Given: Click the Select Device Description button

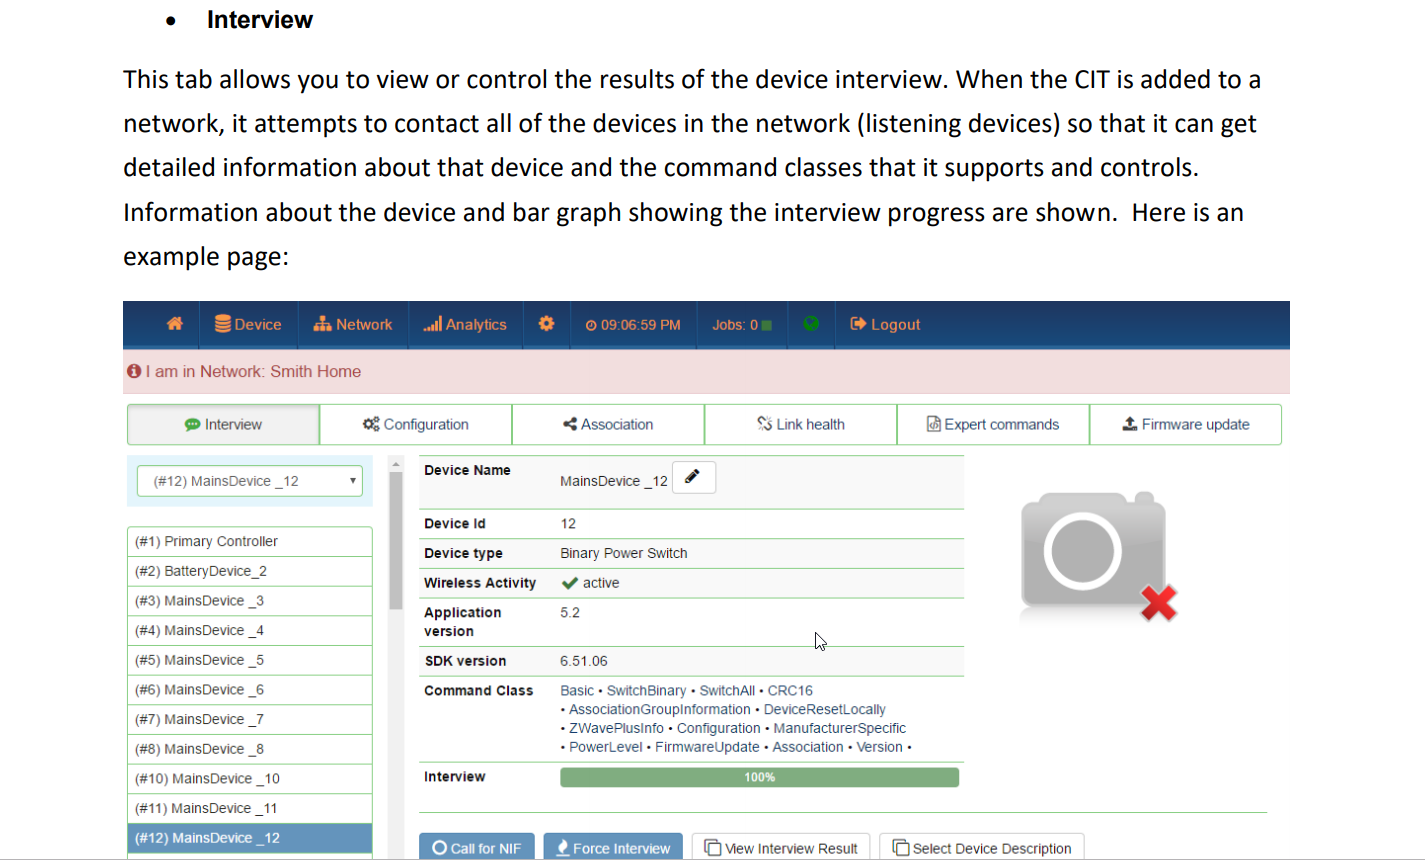Looking at the screenshot, I should (x=982, y=847).
